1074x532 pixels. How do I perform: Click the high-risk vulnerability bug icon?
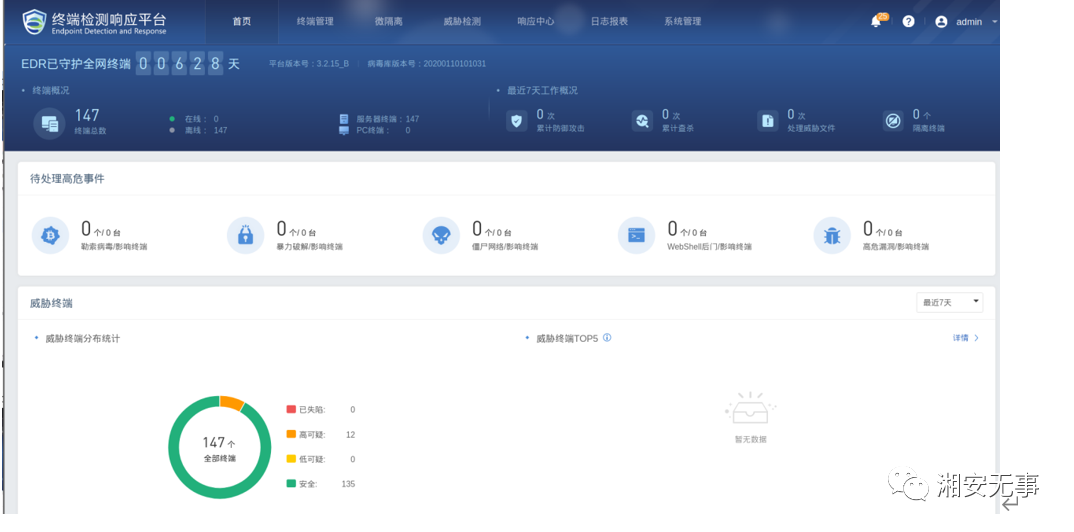pyautogui.click(x=832, y=236)
